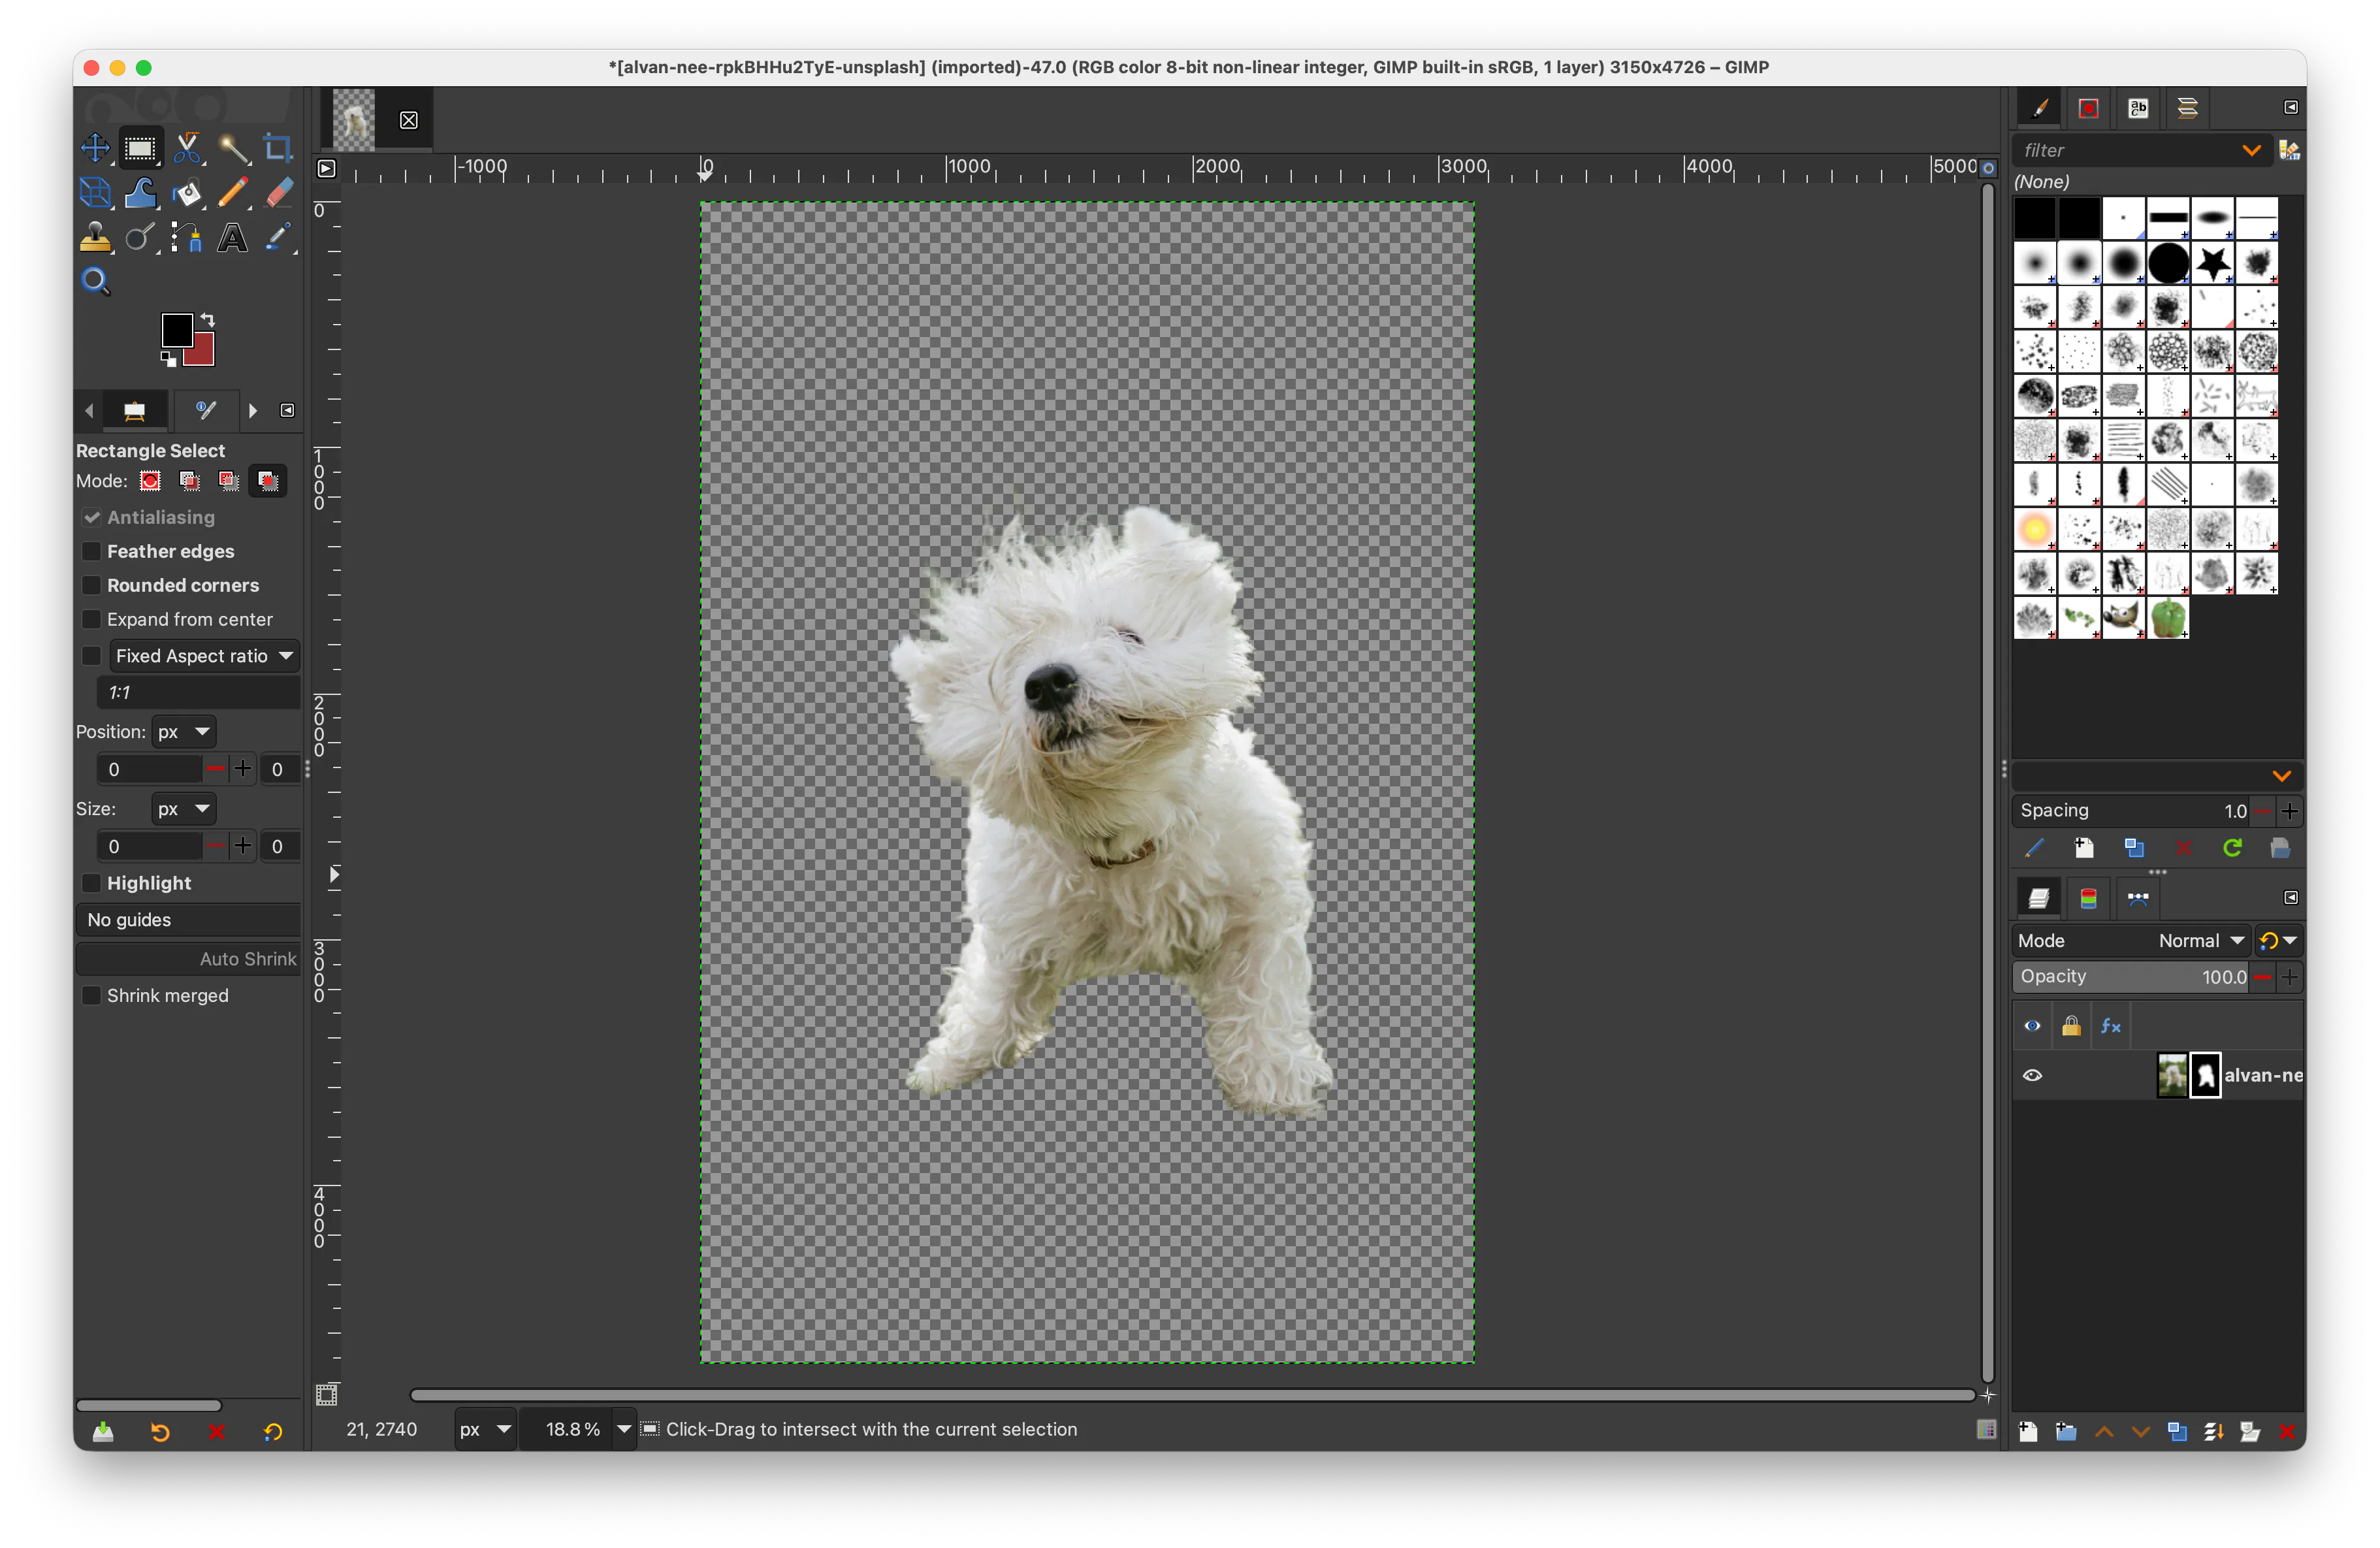Save tool preset at bottom left
2380x1548 pixels.
click(x=103, y=1431)
